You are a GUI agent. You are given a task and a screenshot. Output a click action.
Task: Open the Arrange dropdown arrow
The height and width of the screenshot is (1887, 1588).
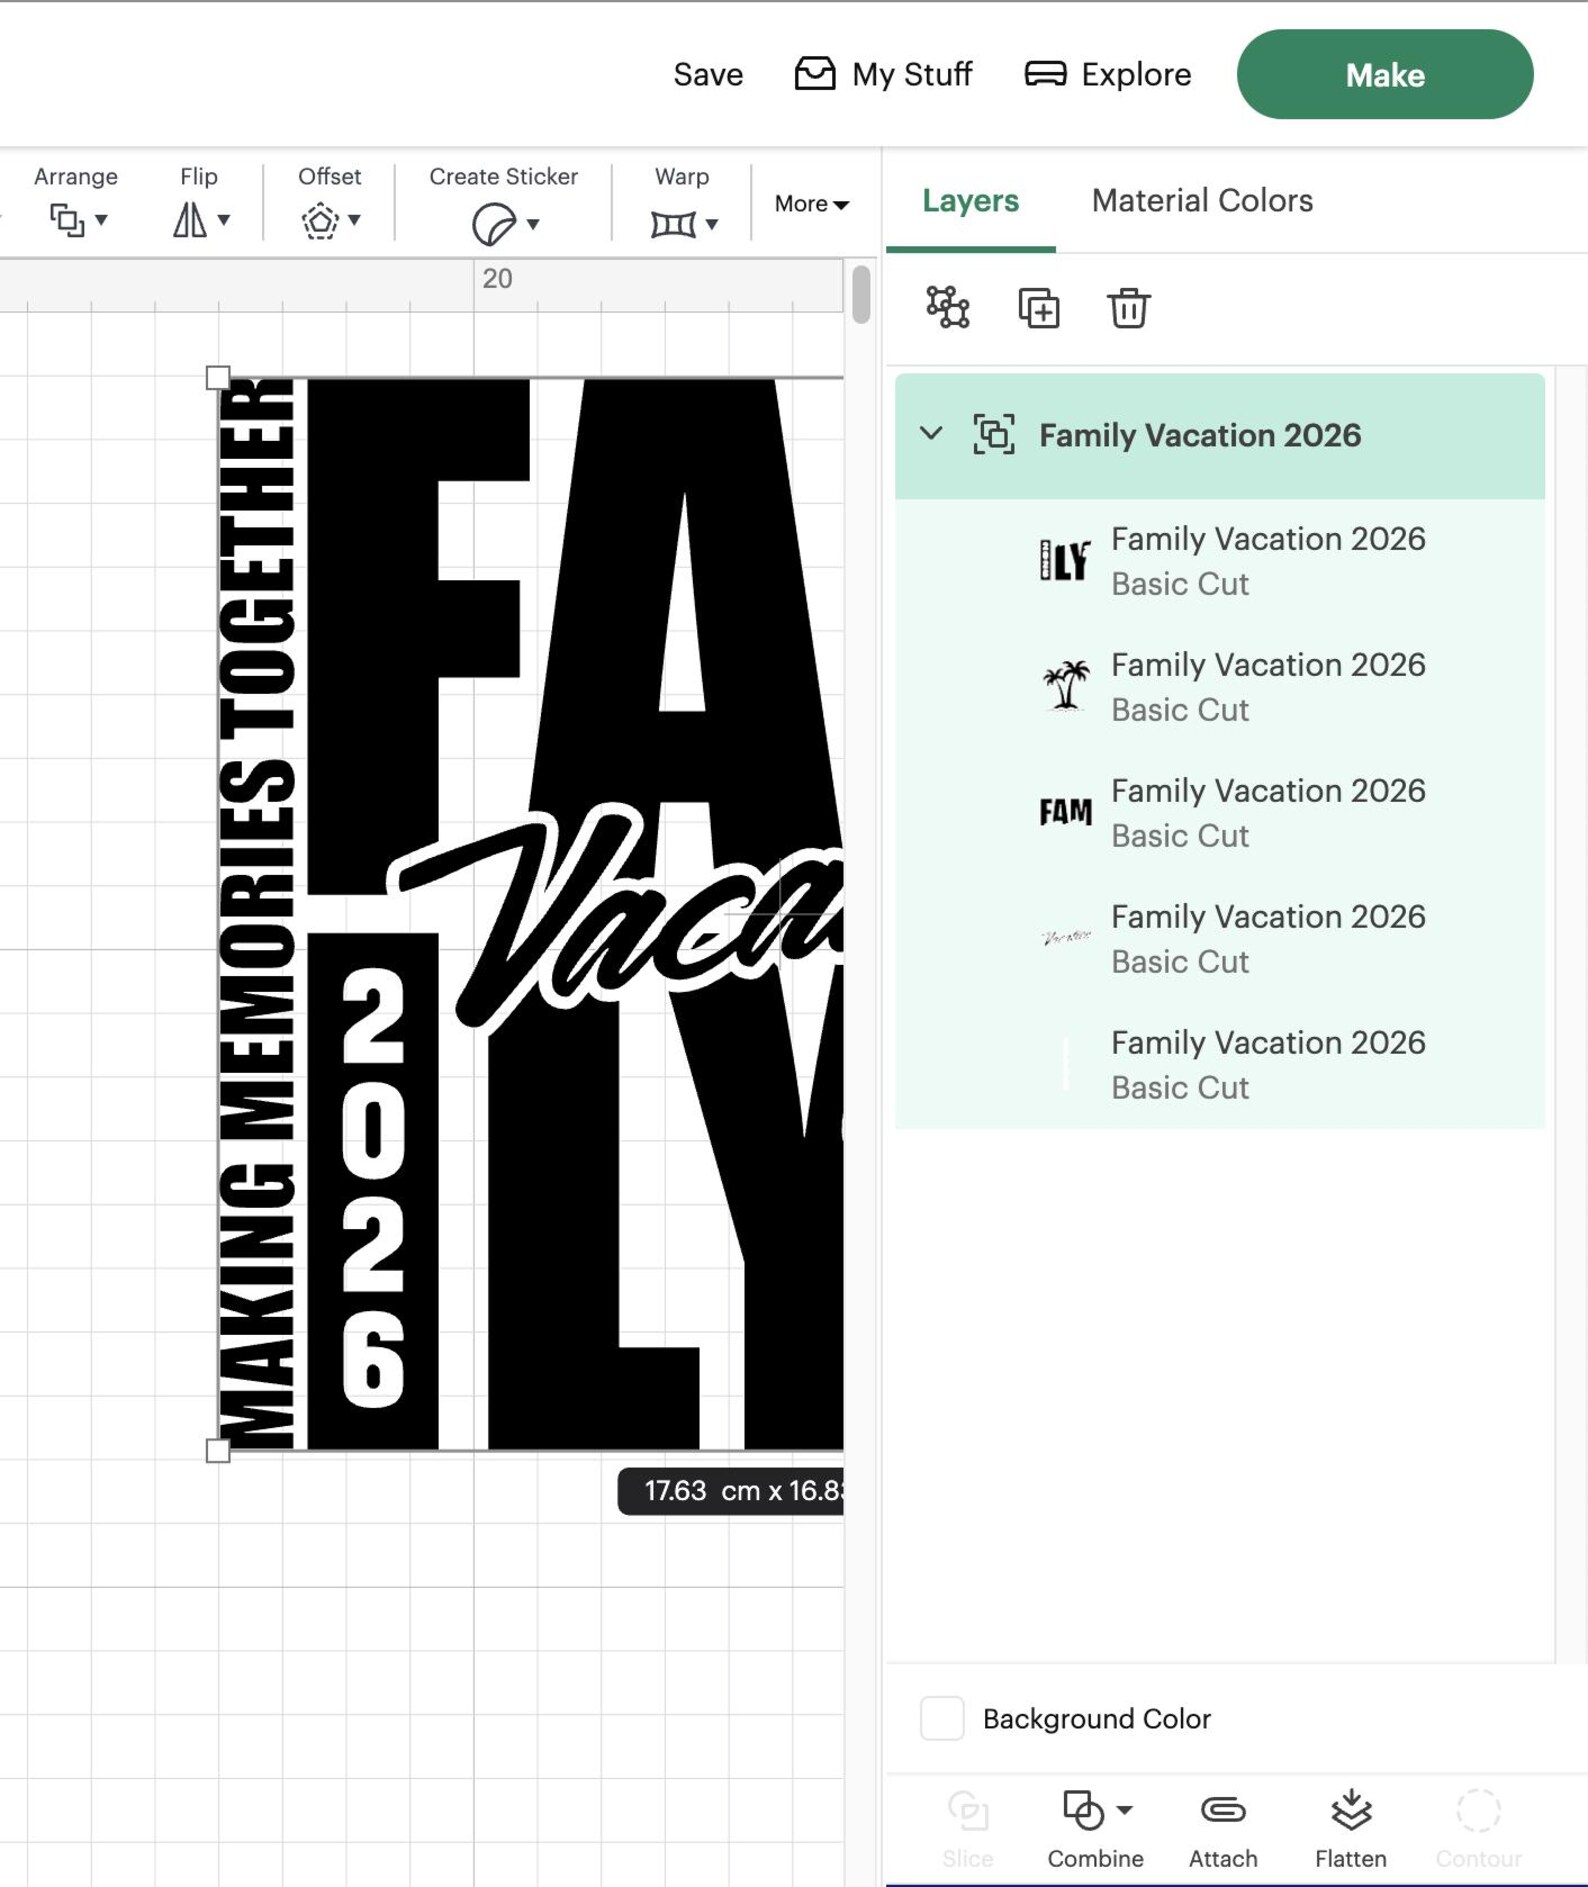pos(101,220)
